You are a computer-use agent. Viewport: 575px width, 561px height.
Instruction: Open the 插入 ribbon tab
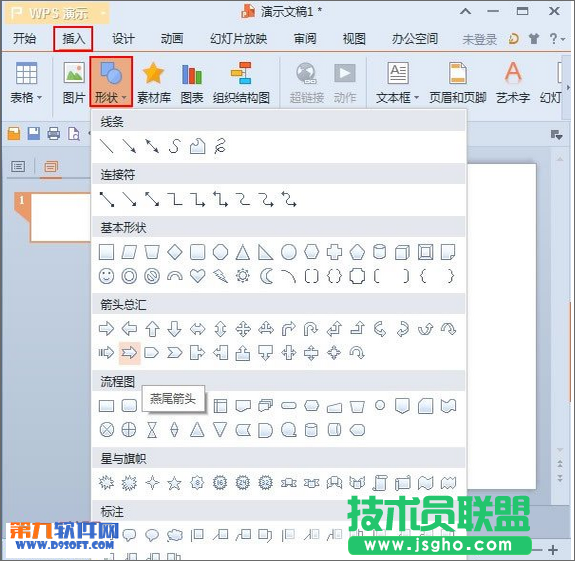click(x=73, y=38)
